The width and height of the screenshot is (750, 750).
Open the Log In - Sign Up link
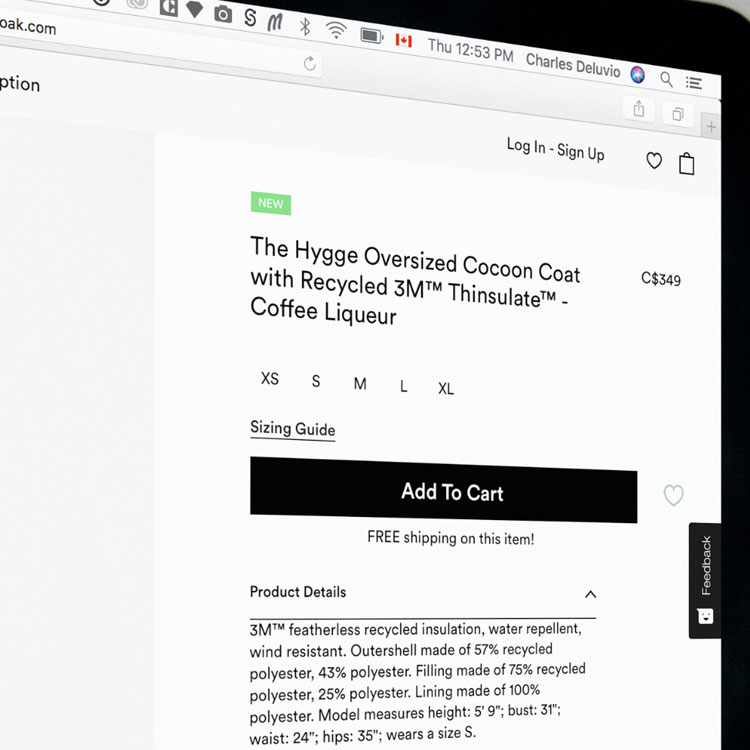555,149
